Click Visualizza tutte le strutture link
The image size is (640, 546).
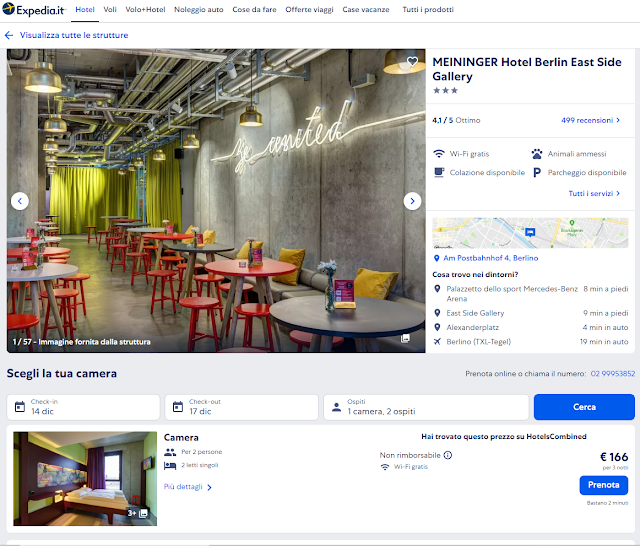[74, 35]
